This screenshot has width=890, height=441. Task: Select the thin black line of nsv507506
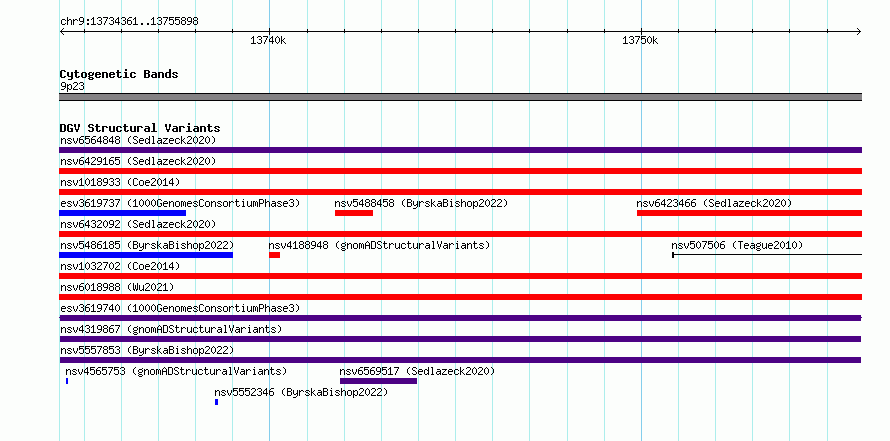767,255
